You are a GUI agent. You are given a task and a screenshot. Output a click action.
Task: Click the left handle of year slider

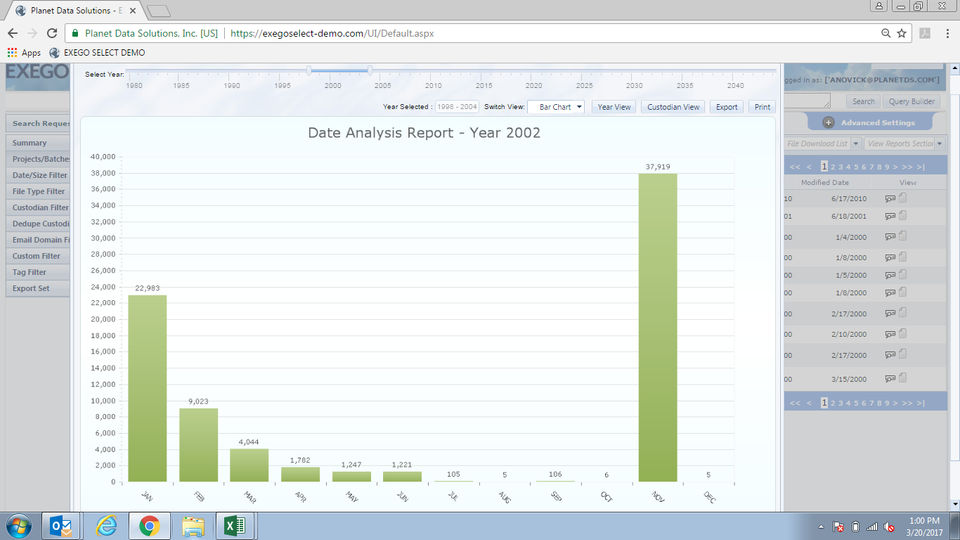point(309,70)
